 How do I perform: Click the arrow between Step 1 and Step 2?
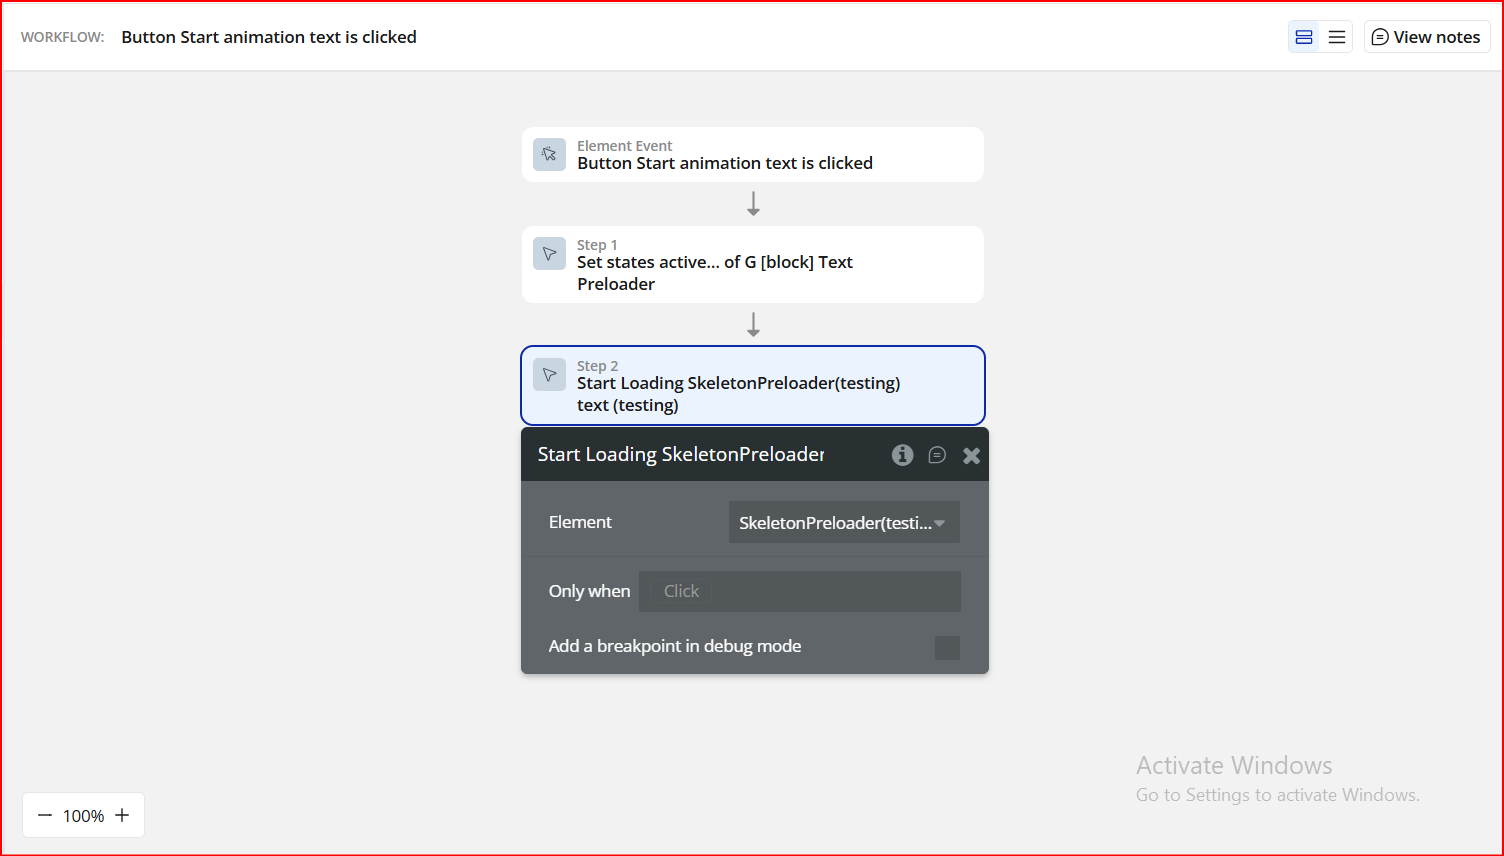click(x=753, y=325)
